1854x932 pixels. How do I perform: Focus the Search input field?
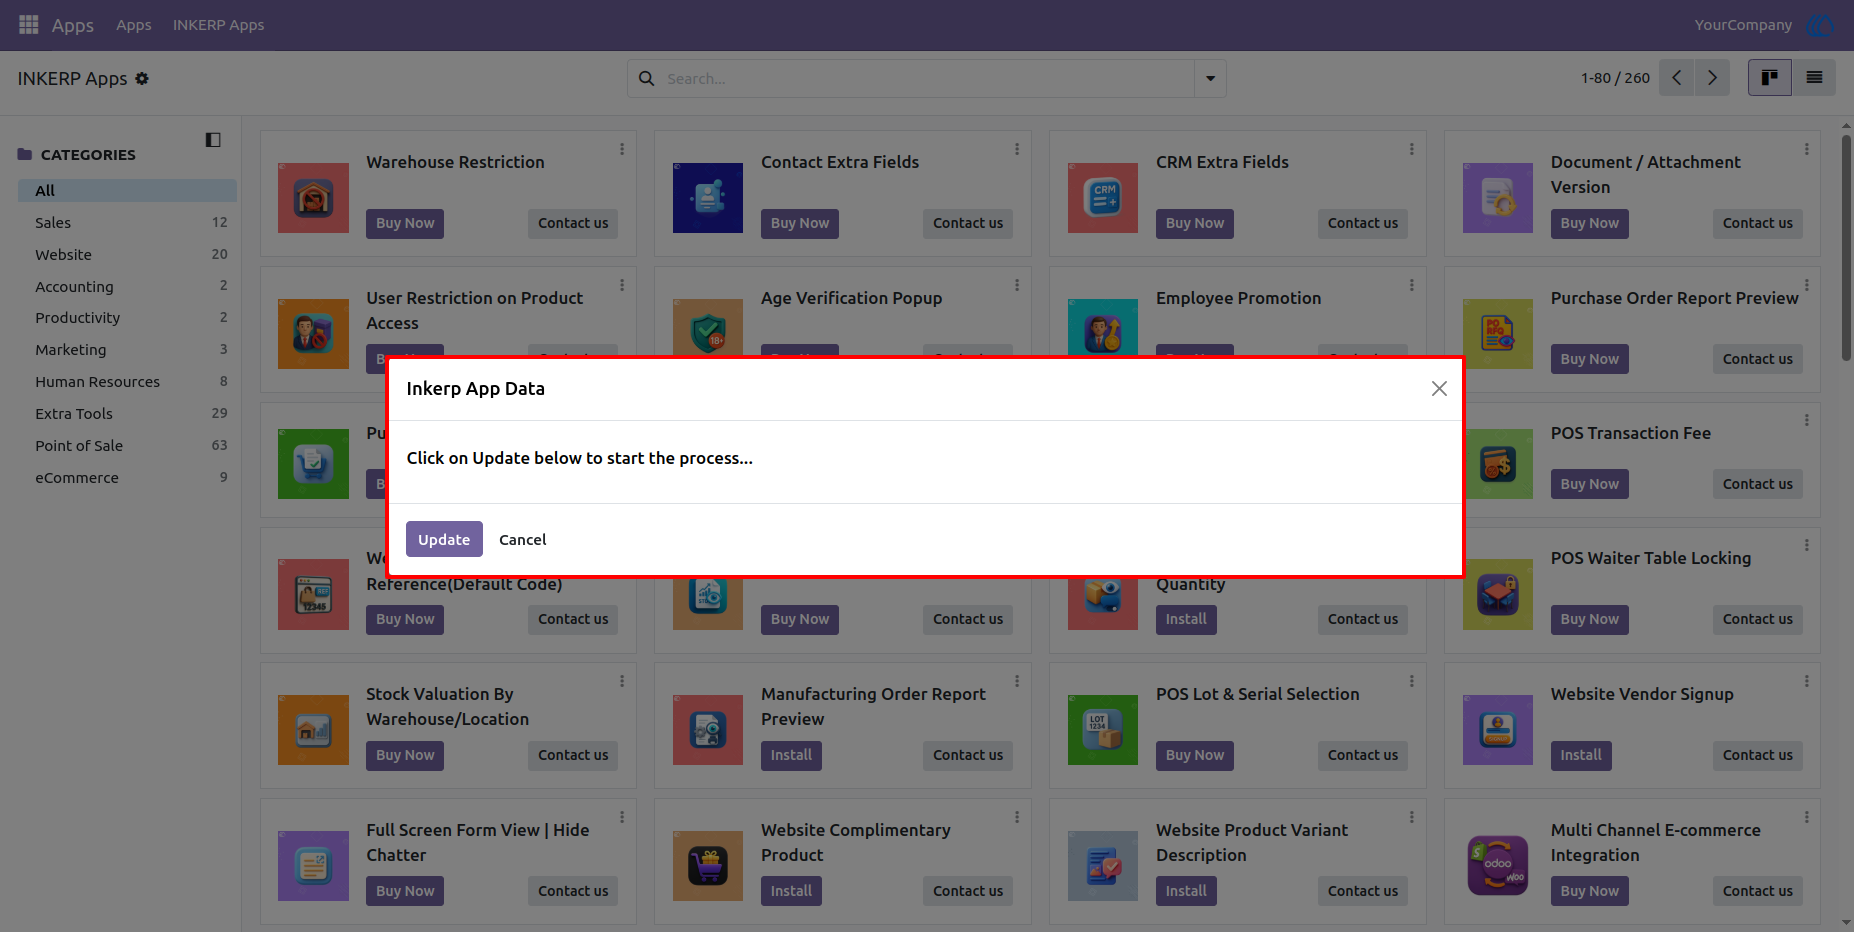tap(928, 78)
